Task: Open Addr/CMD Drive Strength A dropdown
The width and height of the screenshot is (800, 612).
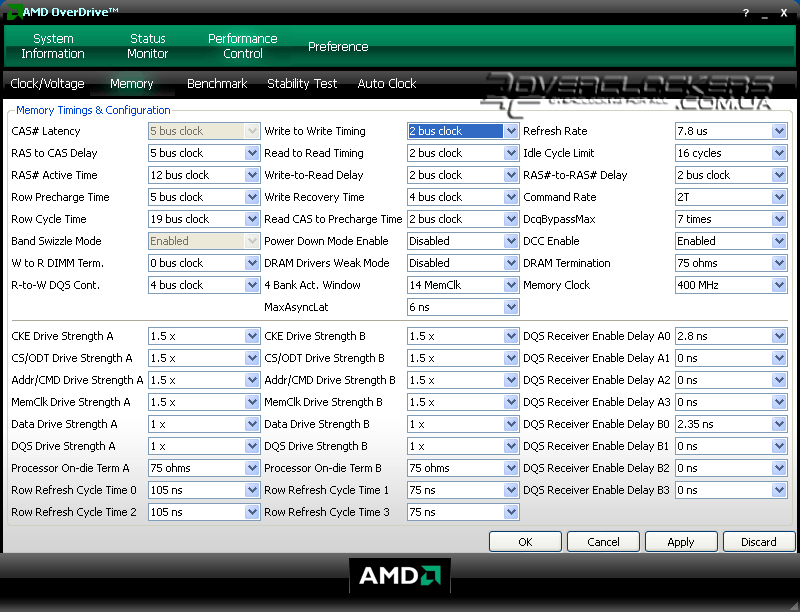Action: tap(252, 380)
